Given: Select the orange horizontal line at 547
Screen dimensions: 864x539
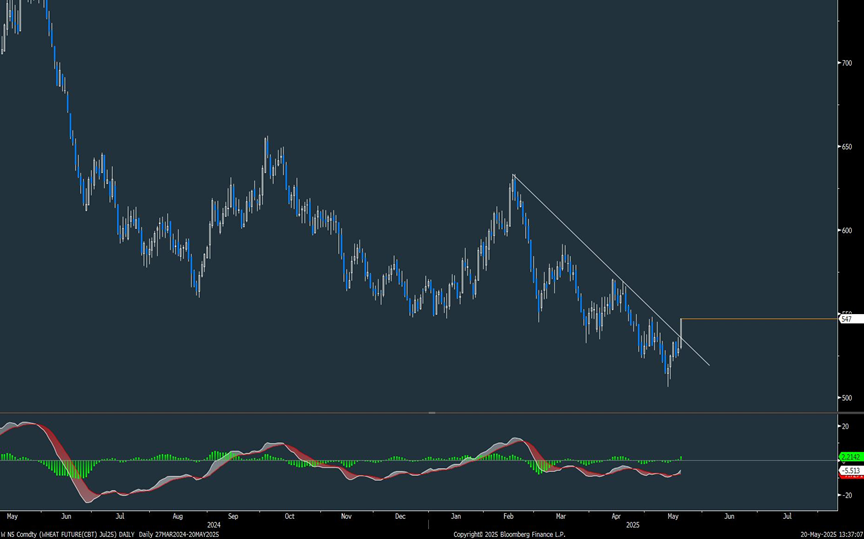Looking at the screenshot, I should click(759, 319).
